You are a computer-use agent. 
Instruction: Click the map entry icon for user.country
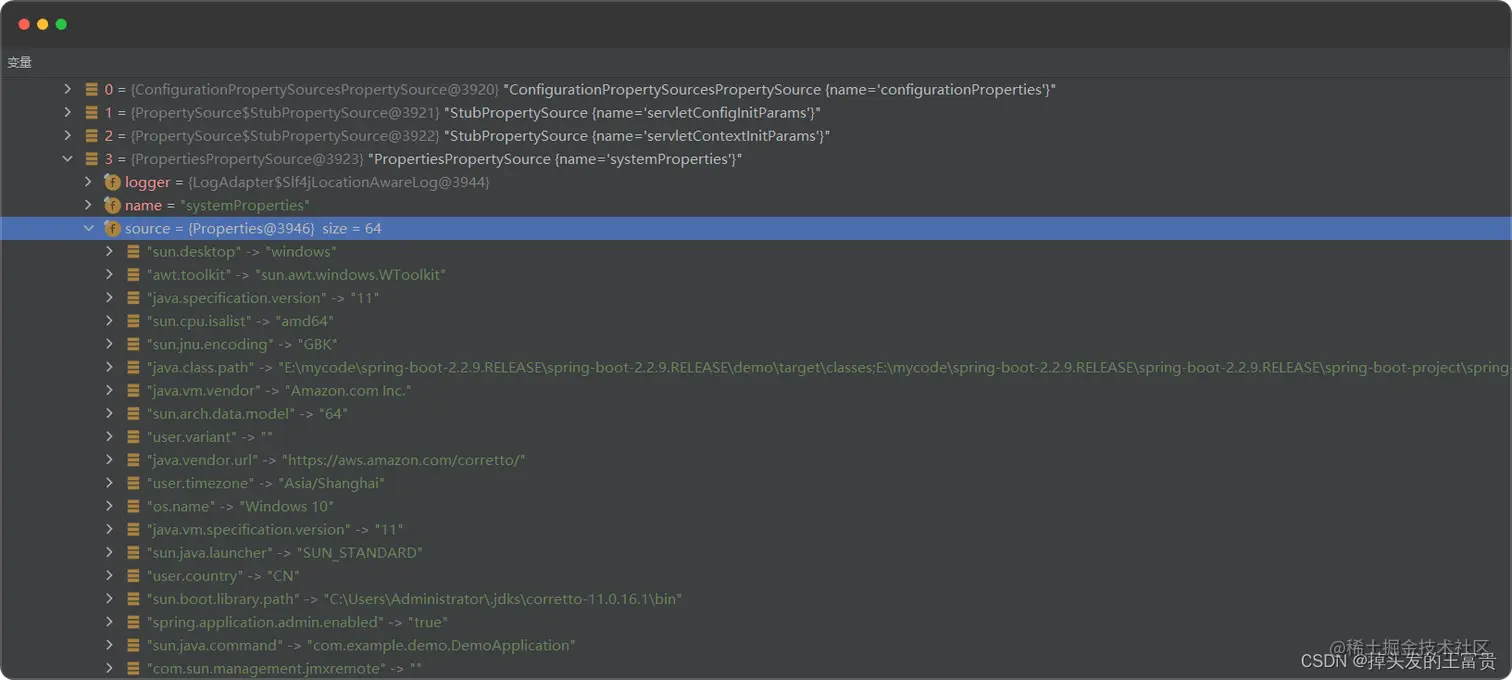(x=133, y=575)
